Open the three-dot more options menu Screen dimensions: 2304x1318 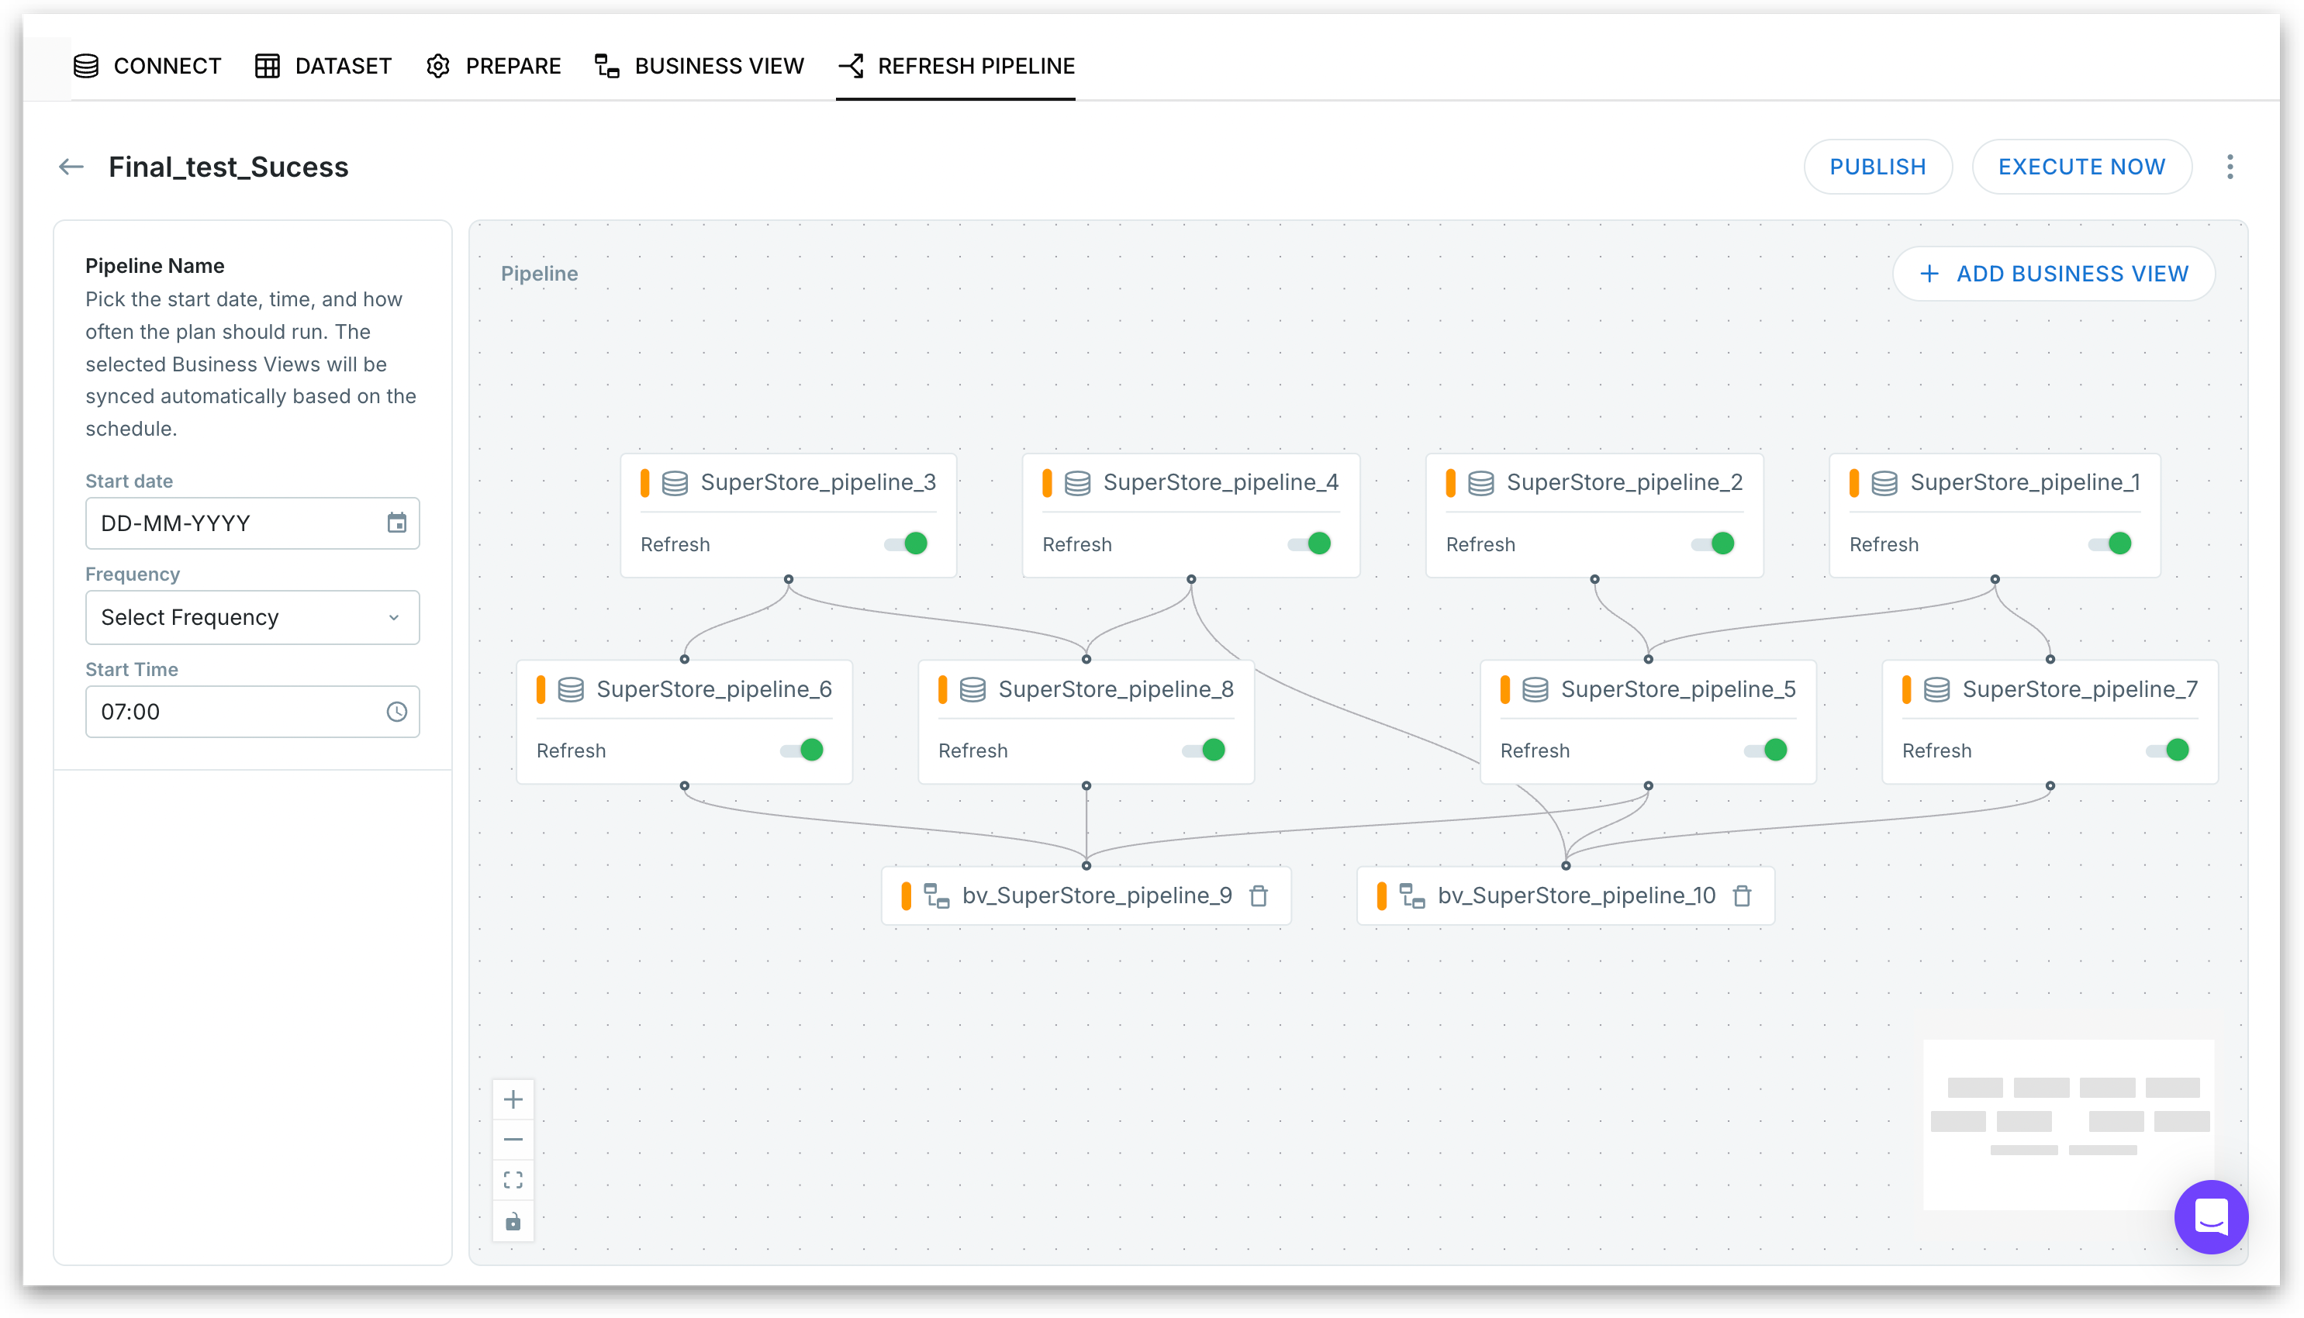click(x=2229, y=167)
